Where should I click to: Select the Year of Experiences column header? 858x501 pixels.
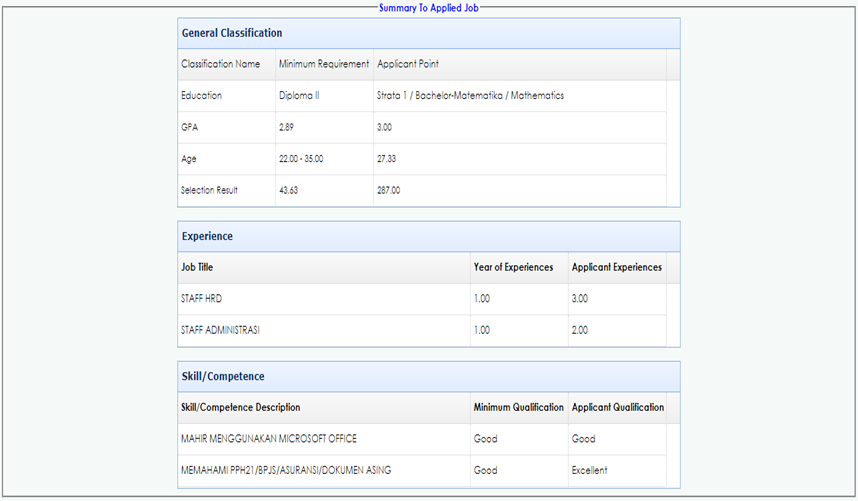[513, 268]
